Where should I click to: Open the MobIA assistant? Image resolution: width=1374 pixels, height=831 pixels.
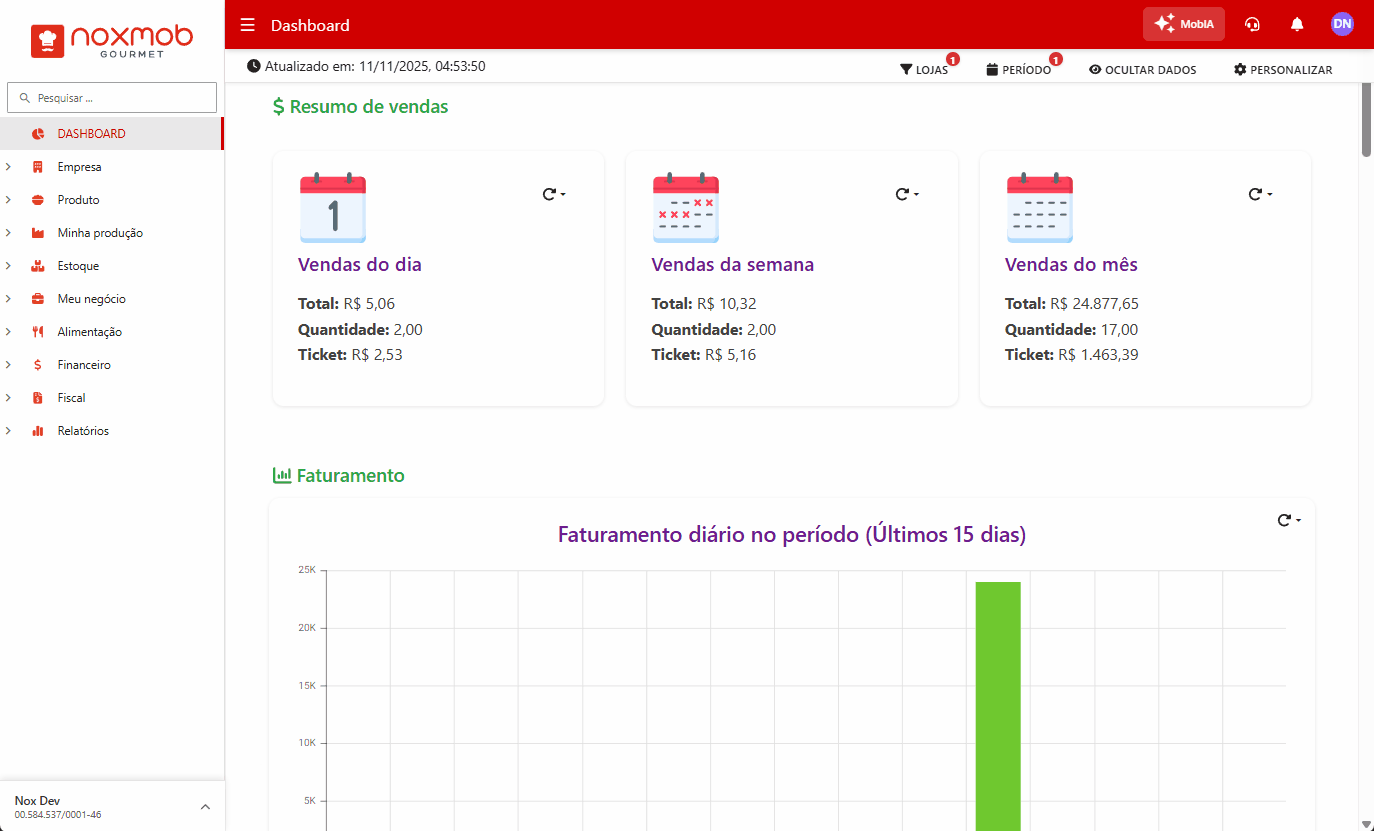click(x=1183, y=24)
